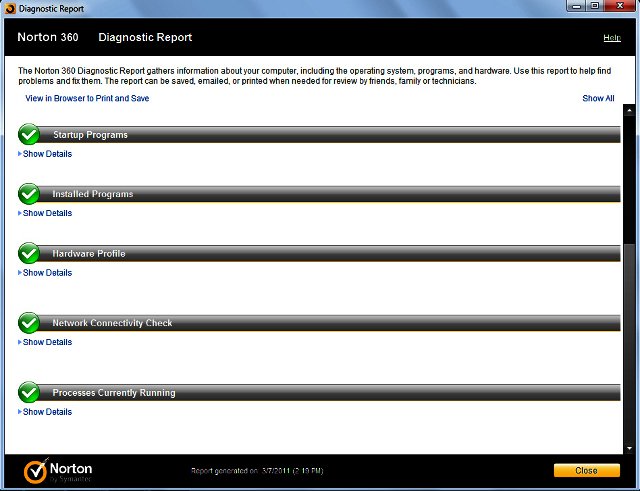The height and width of the screenshot is (491, 640).
Task: Click the Installed Programs green checkmark icon
Action: [29, 193]
